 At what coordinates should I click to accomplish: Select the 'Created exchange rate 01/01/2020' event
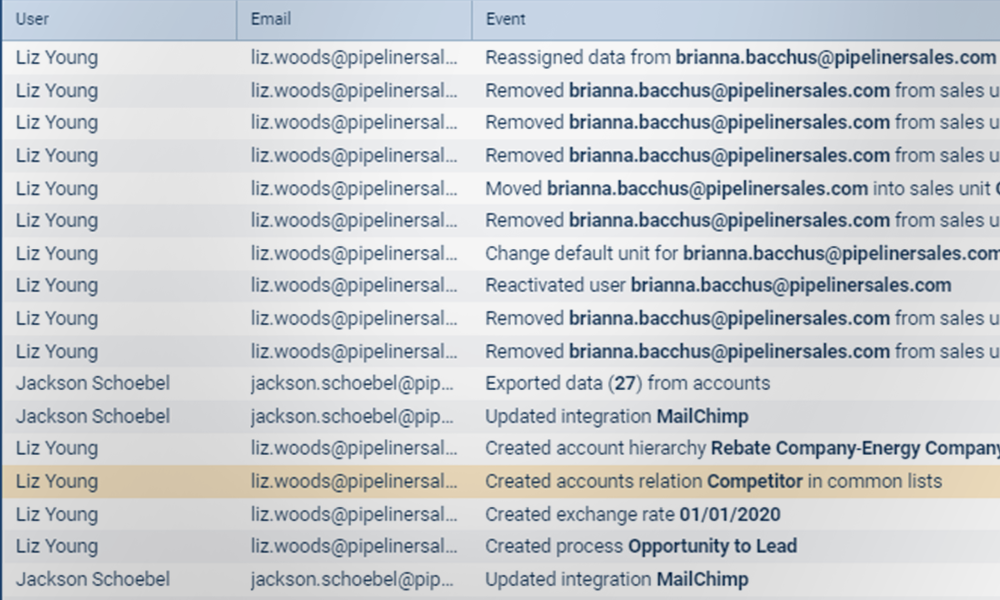click(632, 514)
